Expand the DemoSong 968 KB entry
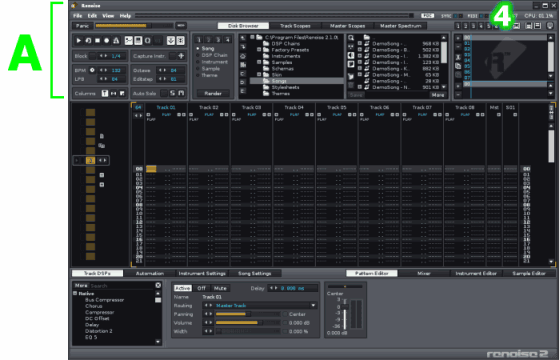 (x=360, y=44)
